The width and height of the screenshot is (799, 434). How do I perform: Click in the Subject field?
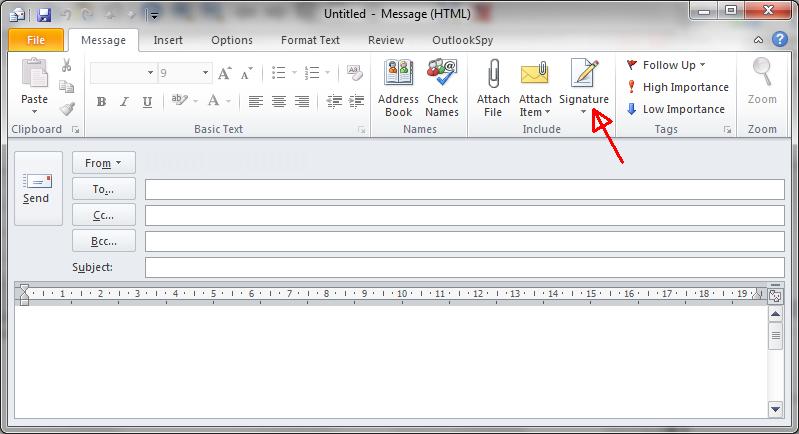tap(465, 267)
